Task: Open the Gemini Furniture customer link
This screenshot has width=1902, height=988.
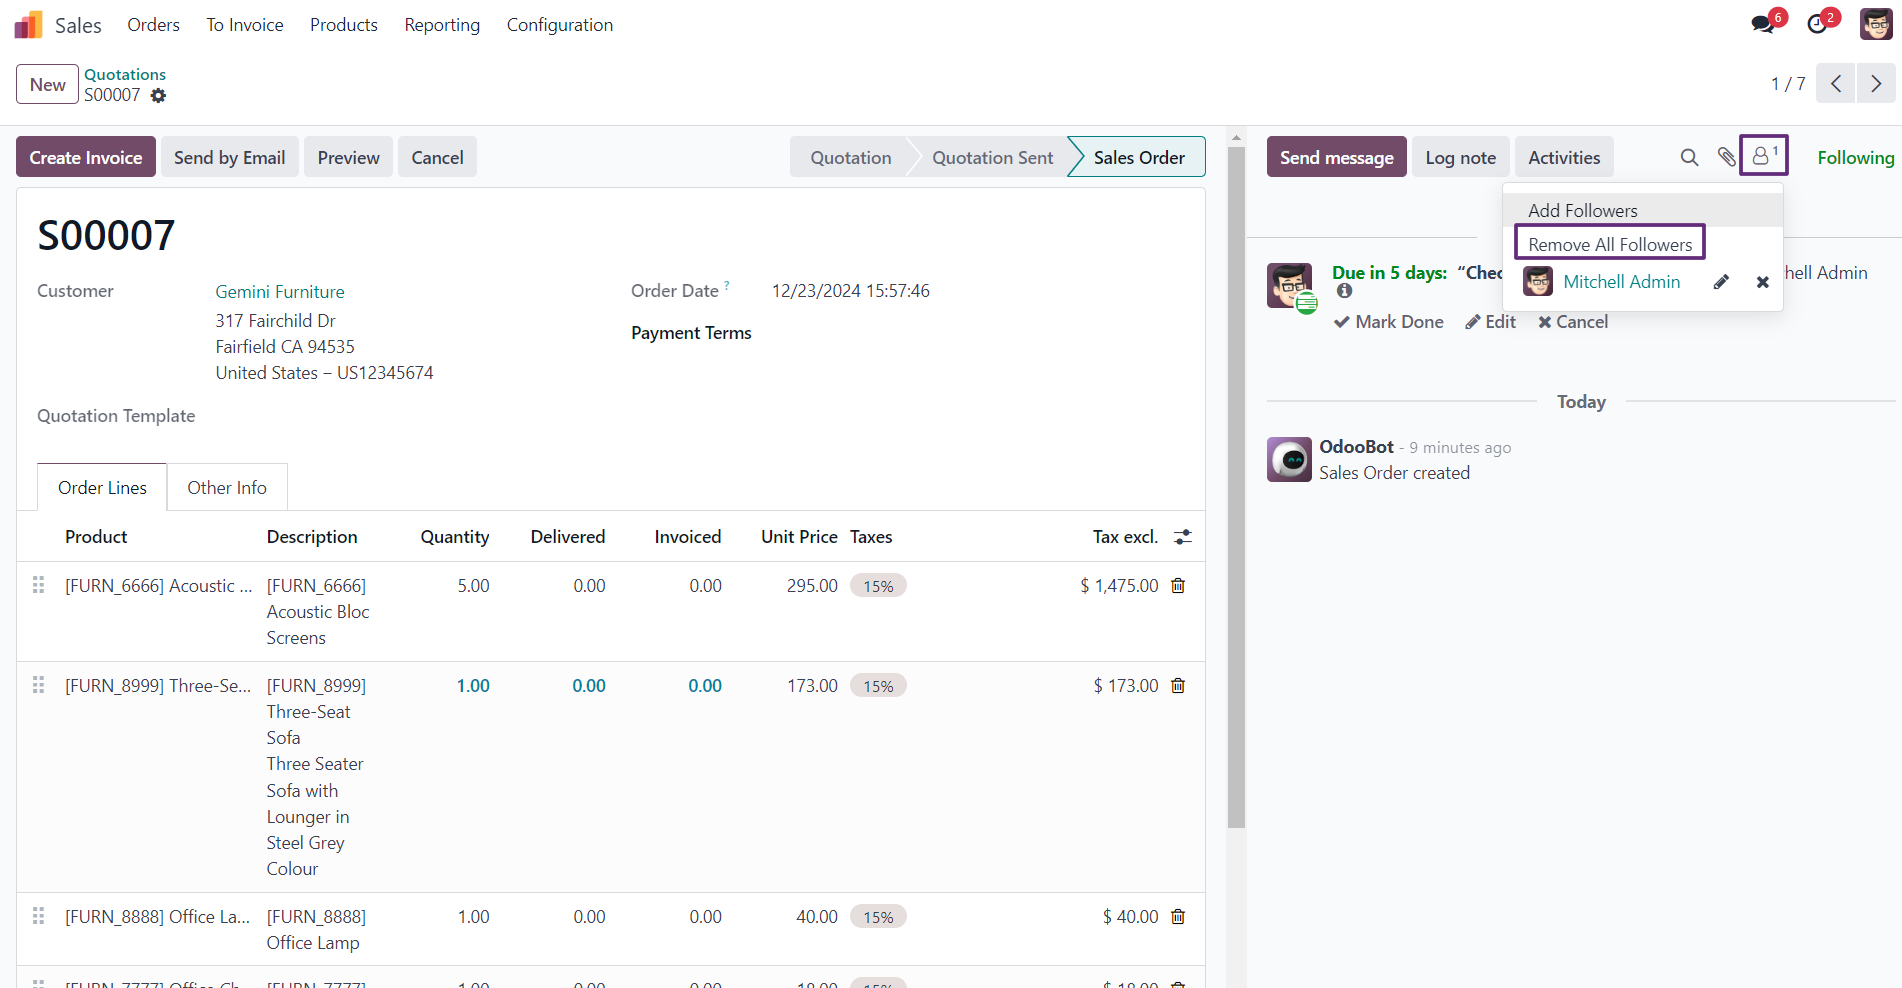Action: [280, 292]
